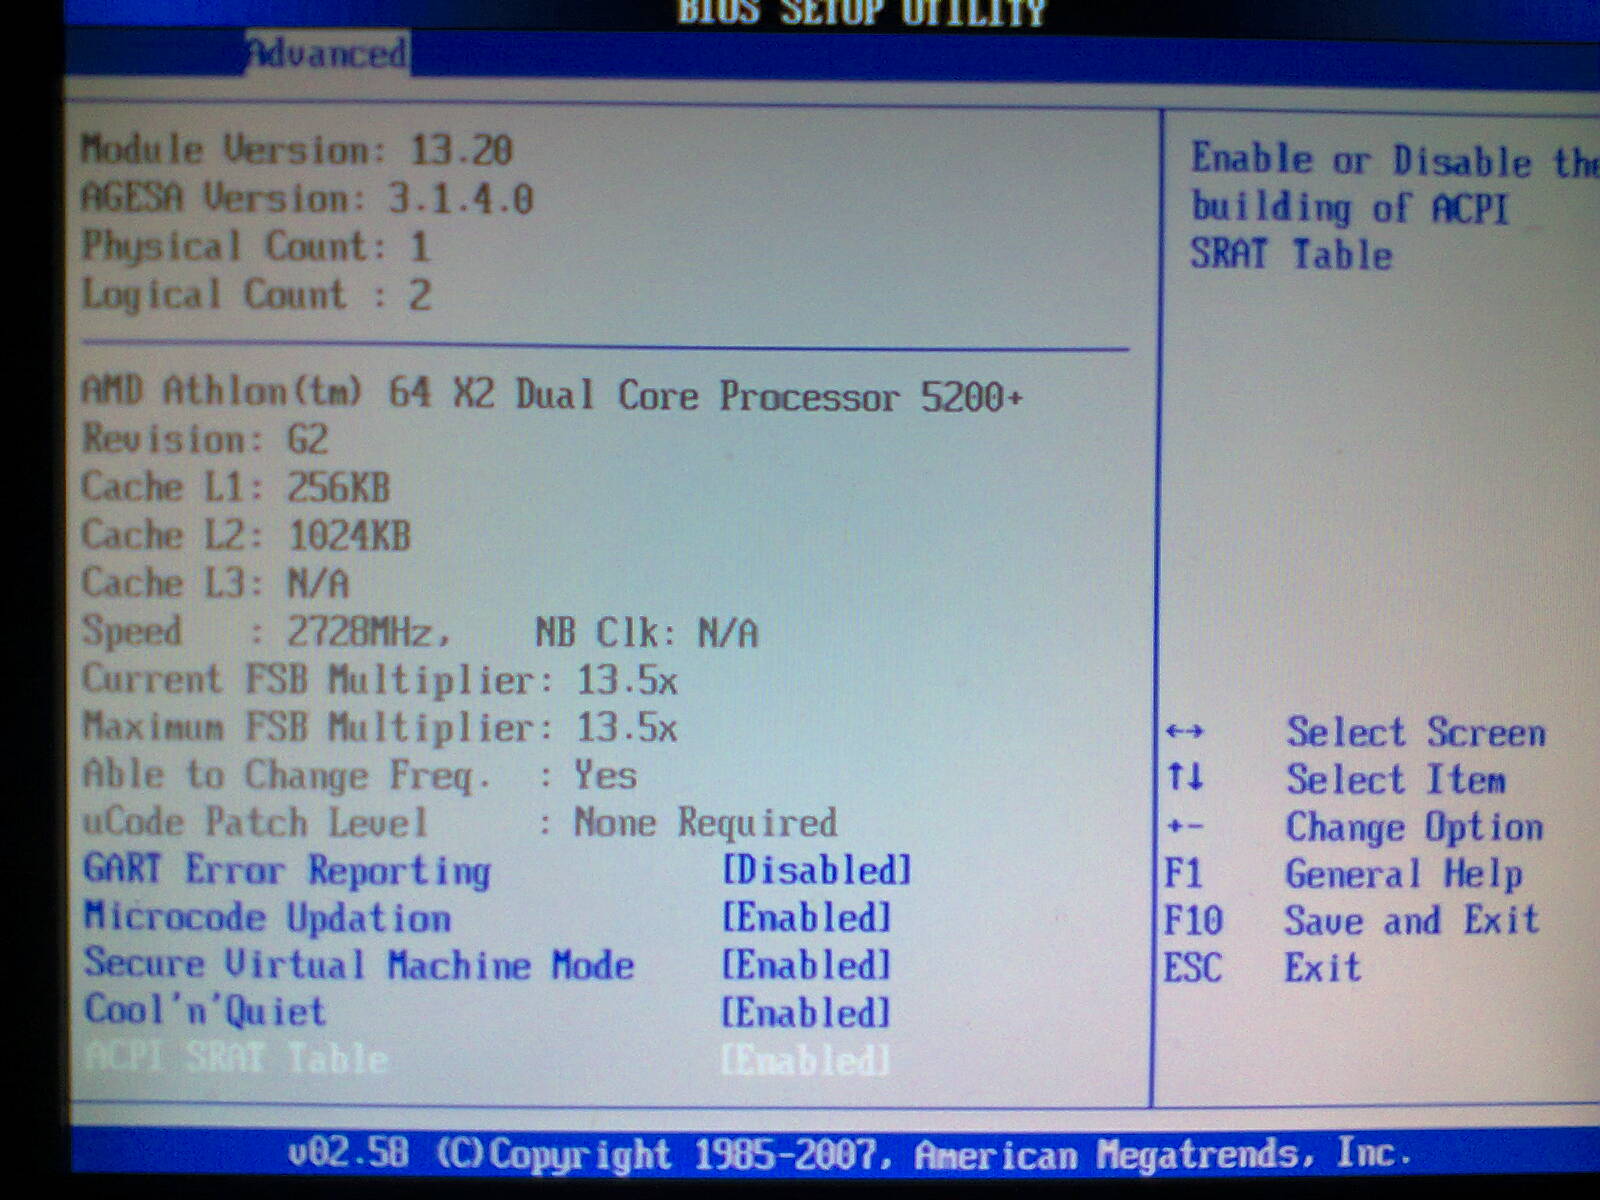This screenshot has width=1600, height=1200.
Task: Click the Physical Count: 1 line
Action: [256, 246]
